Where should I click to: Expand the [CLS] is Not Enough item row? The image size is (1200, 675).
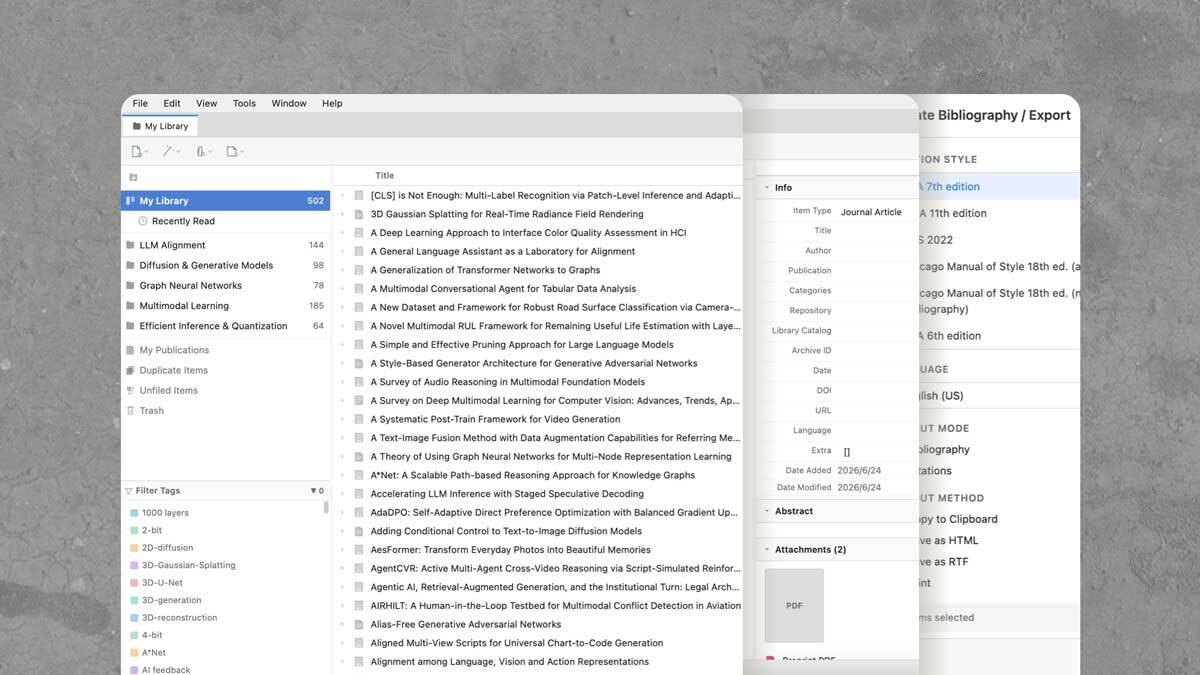(343, 195)
